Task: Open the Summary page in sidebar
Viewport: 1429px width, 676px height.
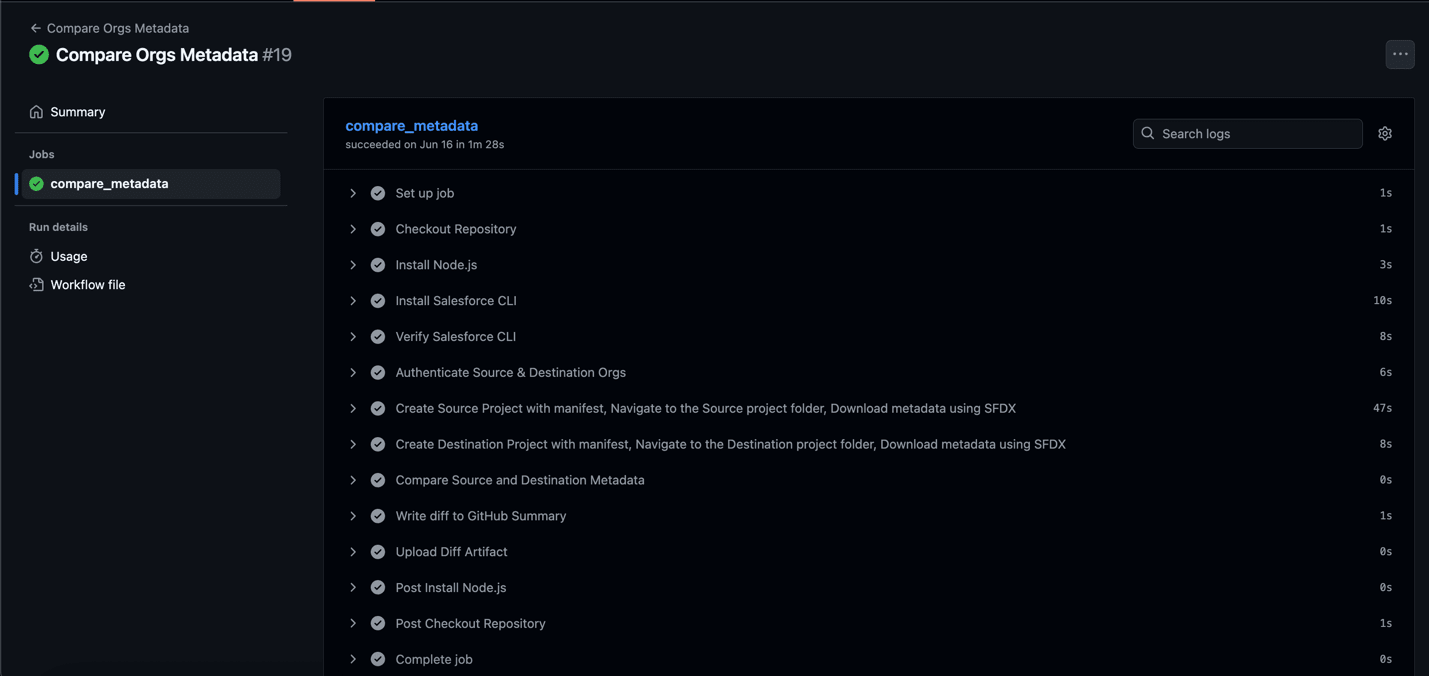Action: click(x=78, y=112)
